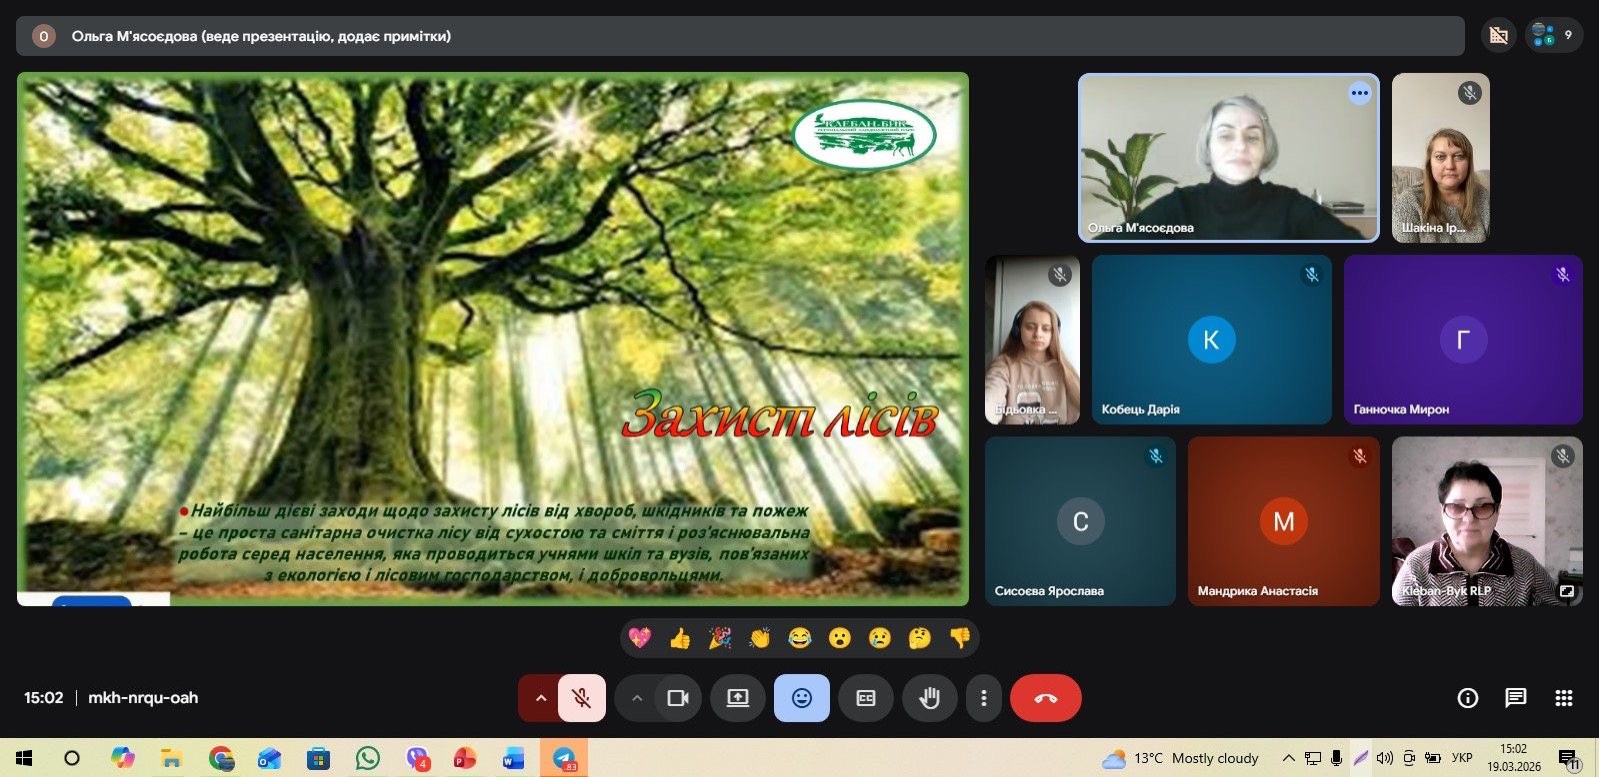Open the three-dot more options menu

click(984, 698)
